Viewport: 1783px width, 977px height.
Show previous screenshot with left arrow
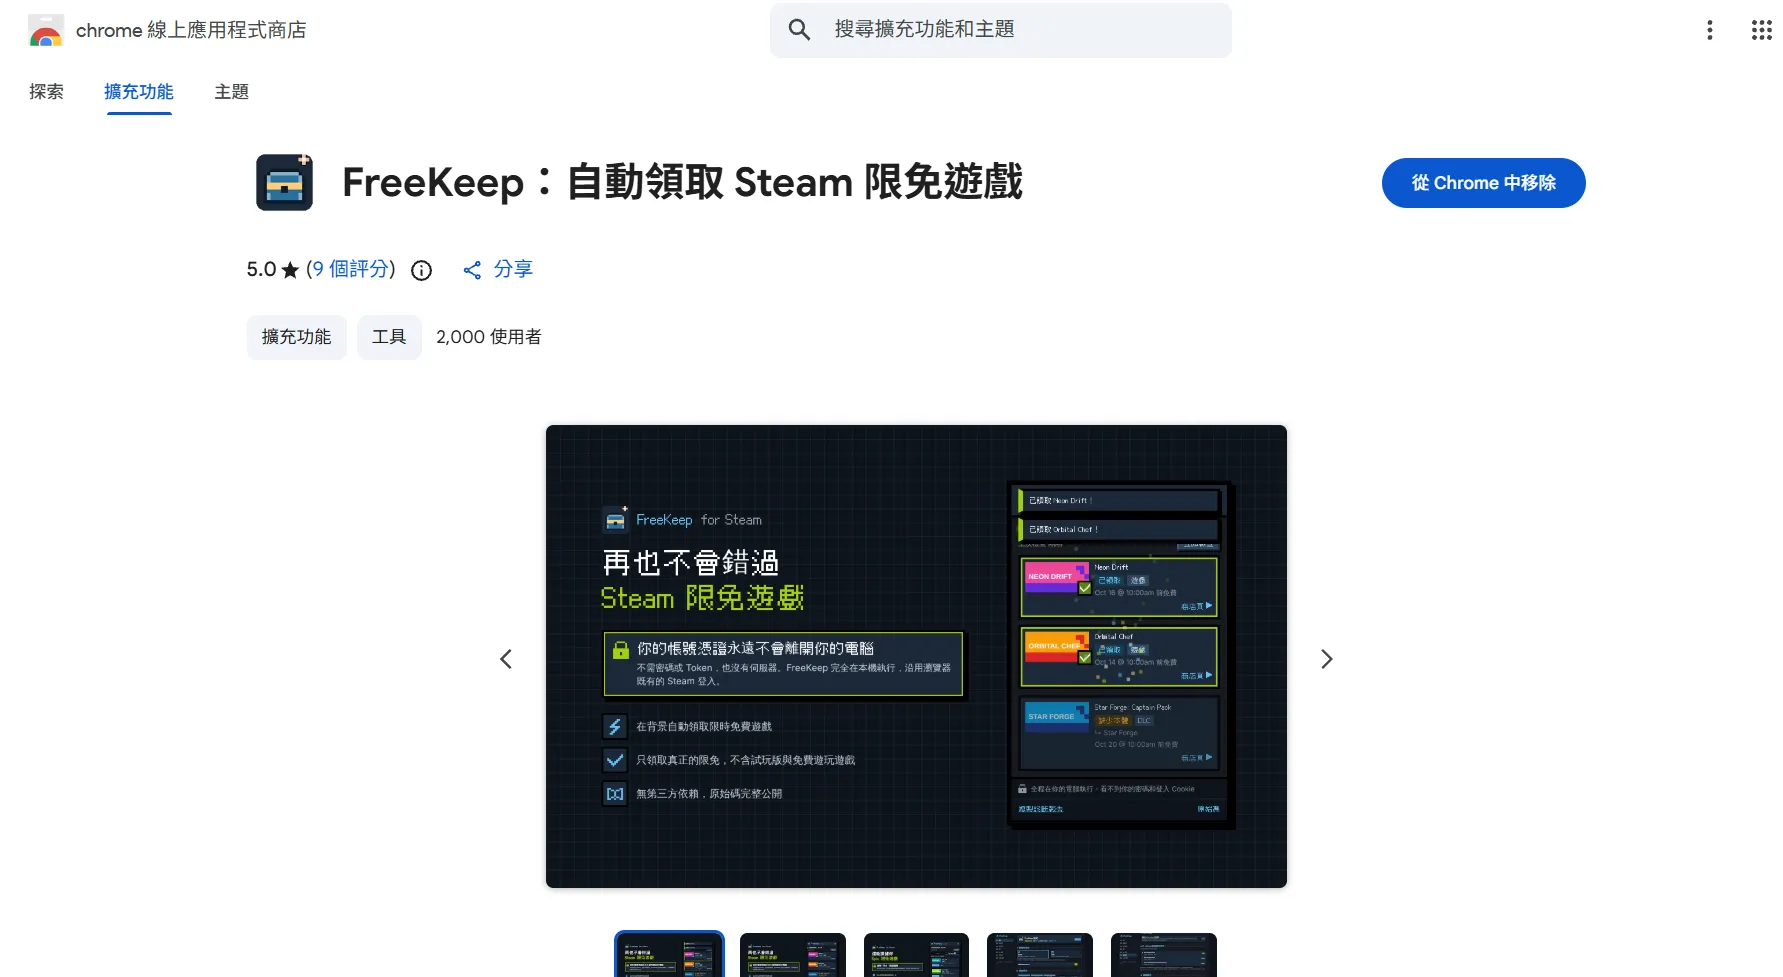[506, 659]
